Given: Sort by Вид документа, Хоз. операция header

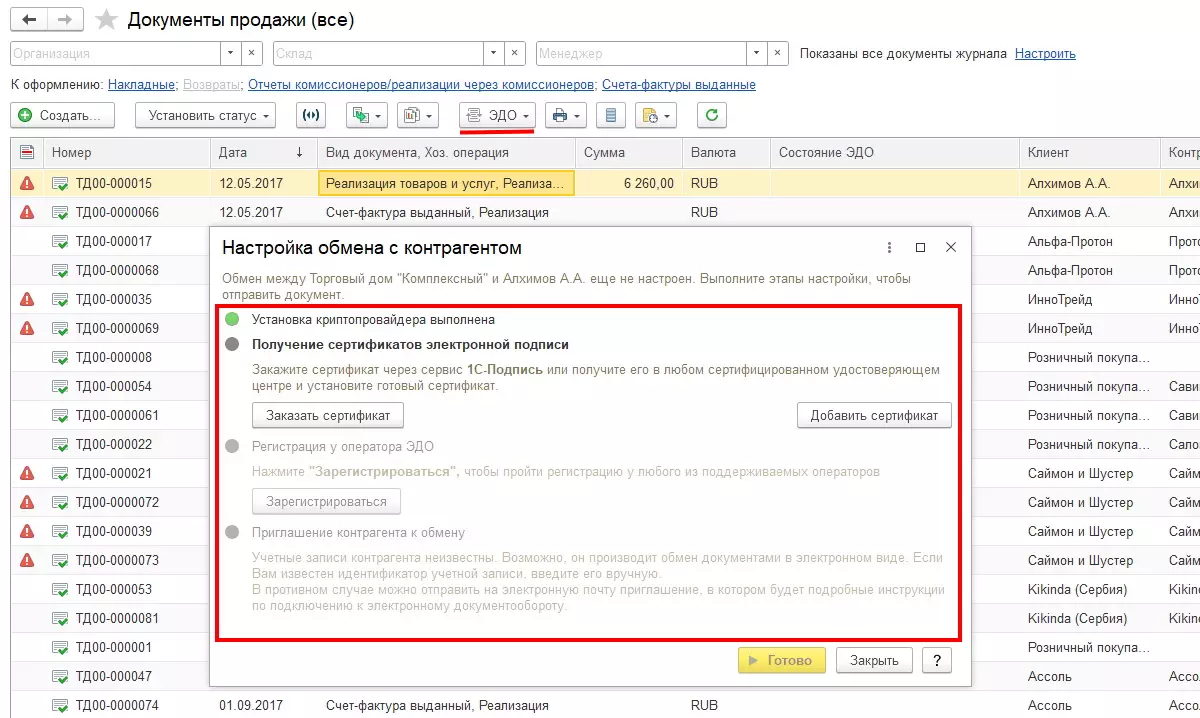Looking at the screenshot, I should (446, 153).
